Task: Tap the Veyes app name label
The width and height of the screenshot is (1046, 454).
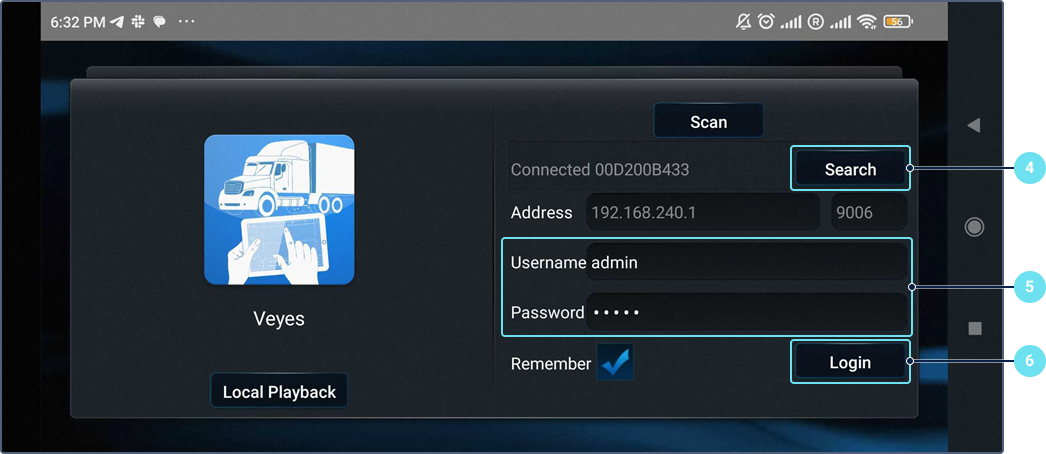Action: point(279,319)
